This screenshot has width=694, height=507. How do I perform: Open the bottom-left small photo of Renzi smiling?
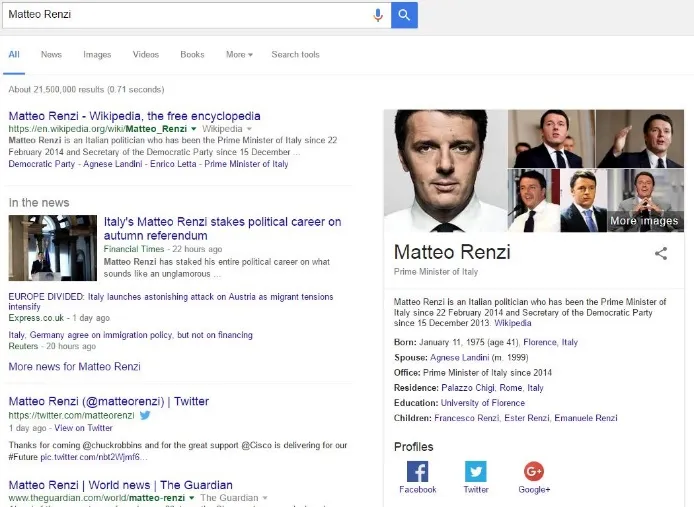tap(534, 201)
